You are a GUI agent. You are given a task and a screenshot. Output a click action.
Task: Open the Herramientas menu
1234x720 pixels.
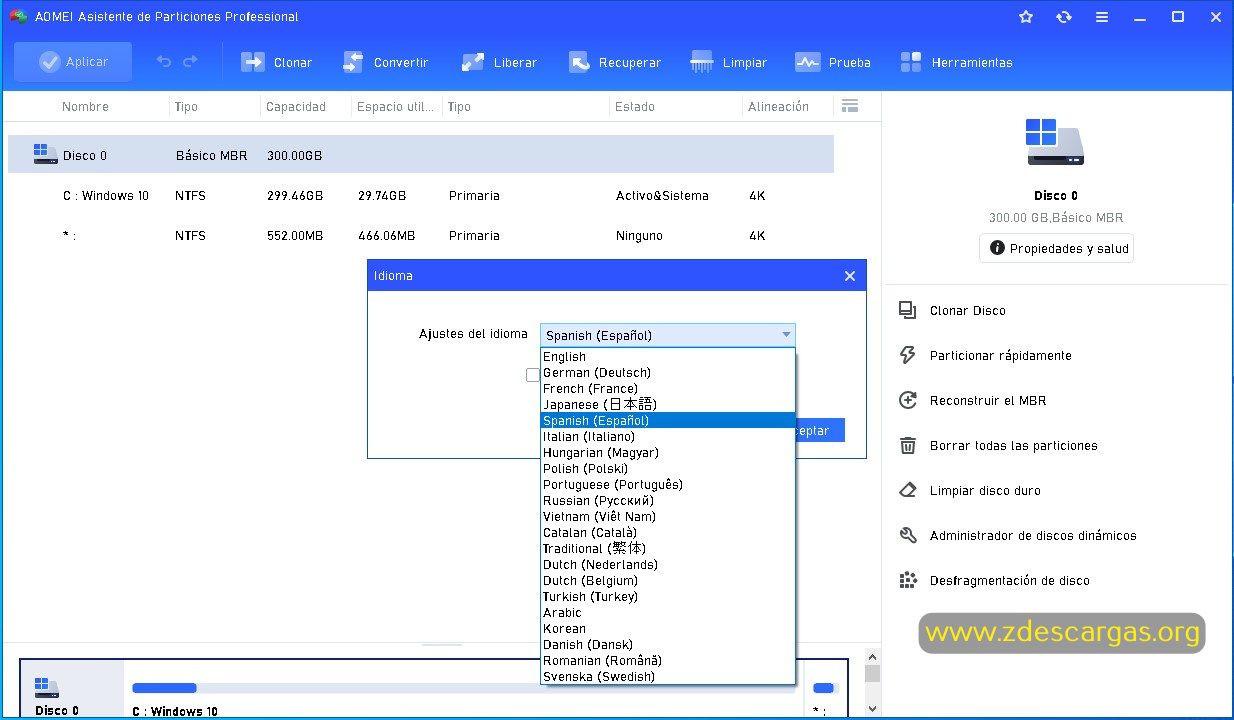tap(956, 62)
